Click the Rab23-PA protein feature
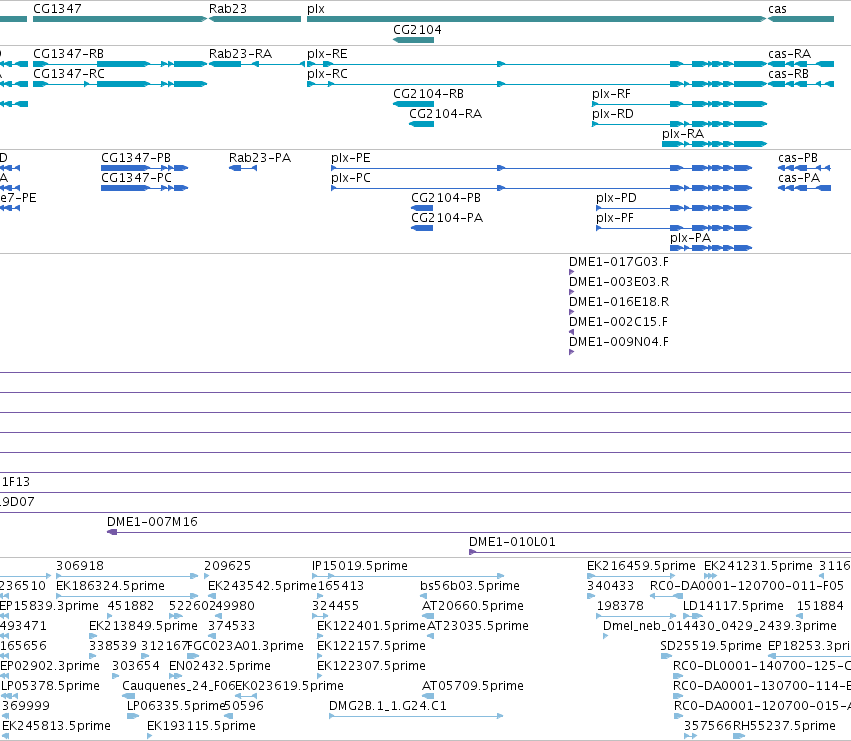 (x=243, y=168)
